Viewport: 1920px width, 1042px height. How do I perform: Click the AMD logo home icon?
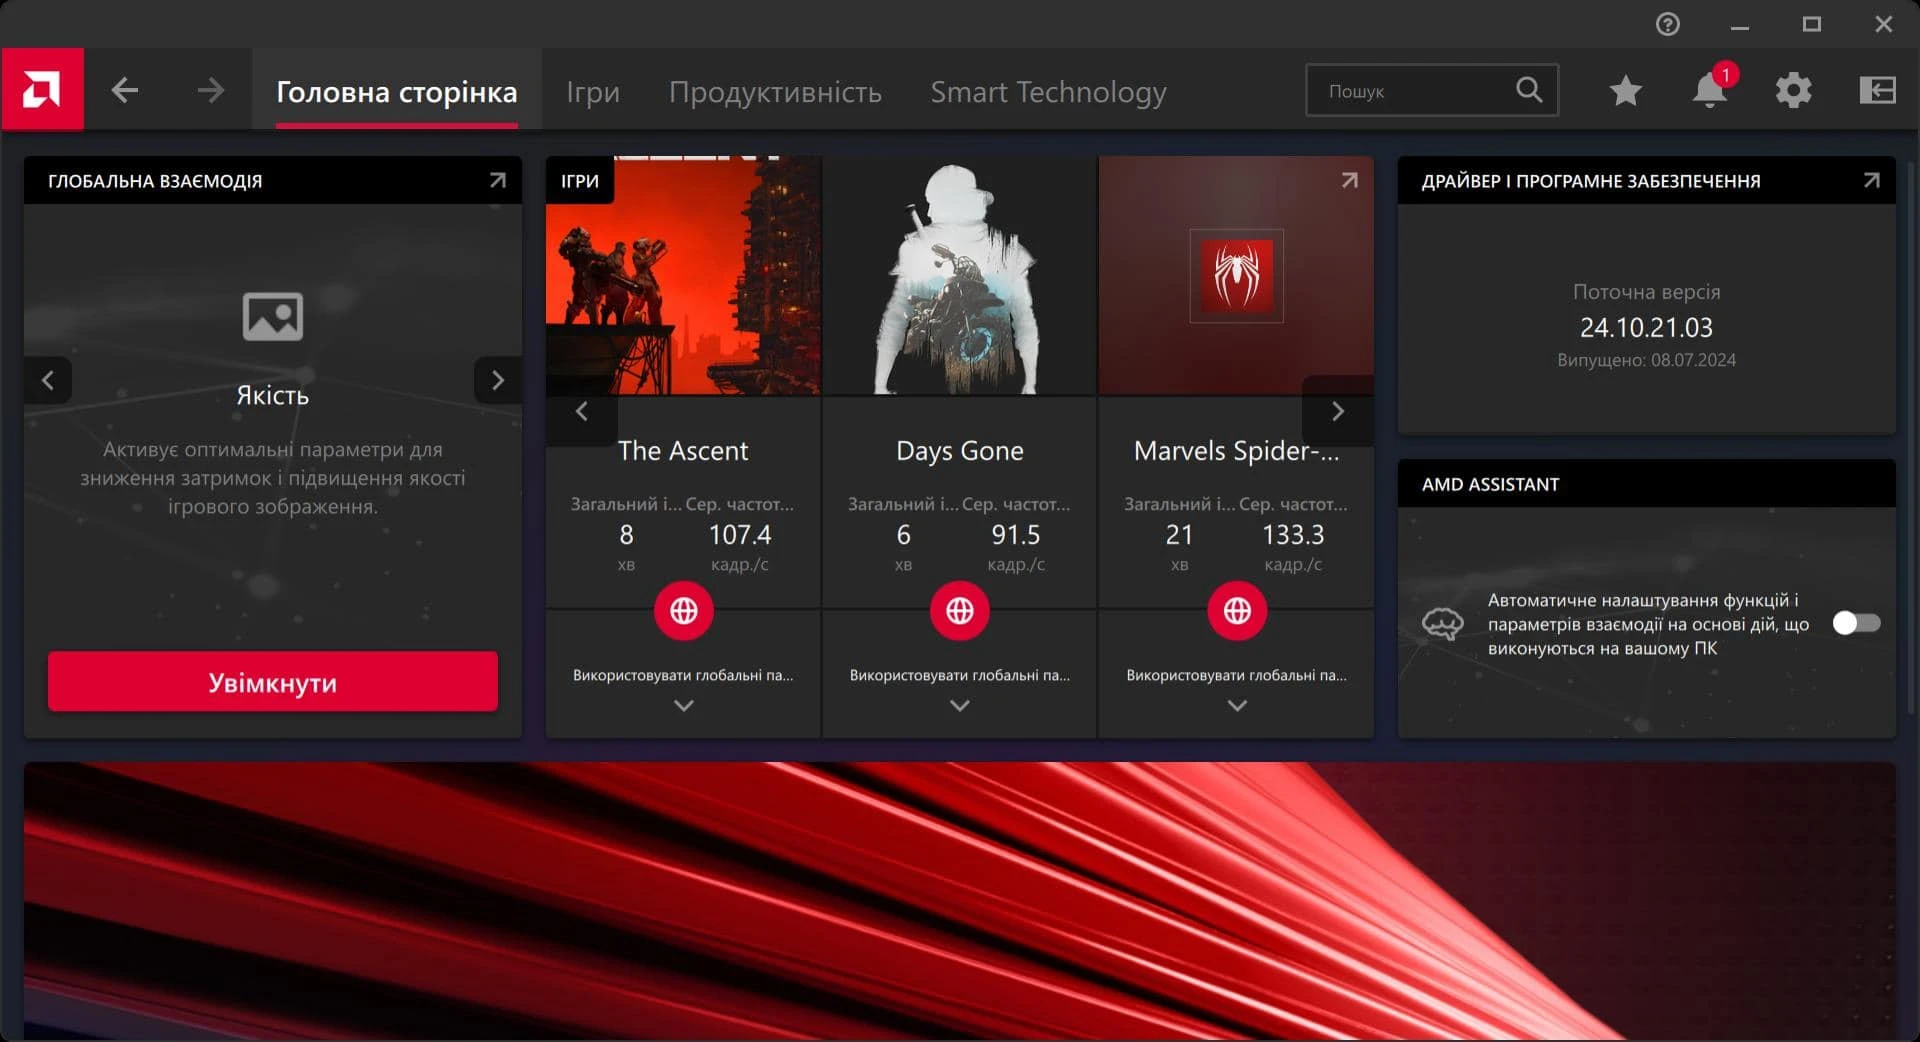[x=42, y=90]
